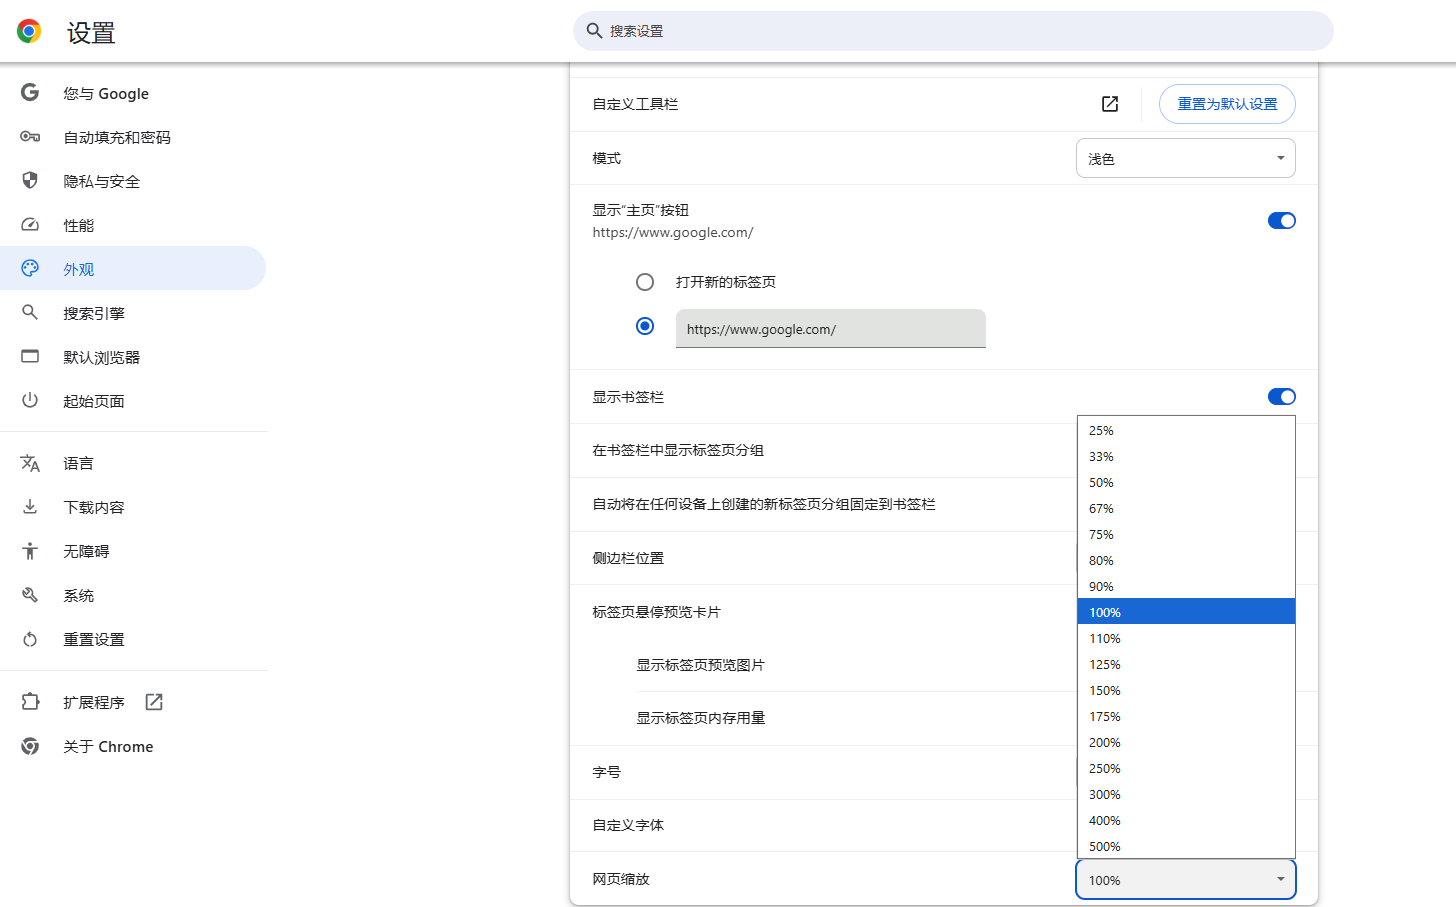Choose 125% zoom option
Viewport: 1456px width, 907px height.
tap(1186, 664)
